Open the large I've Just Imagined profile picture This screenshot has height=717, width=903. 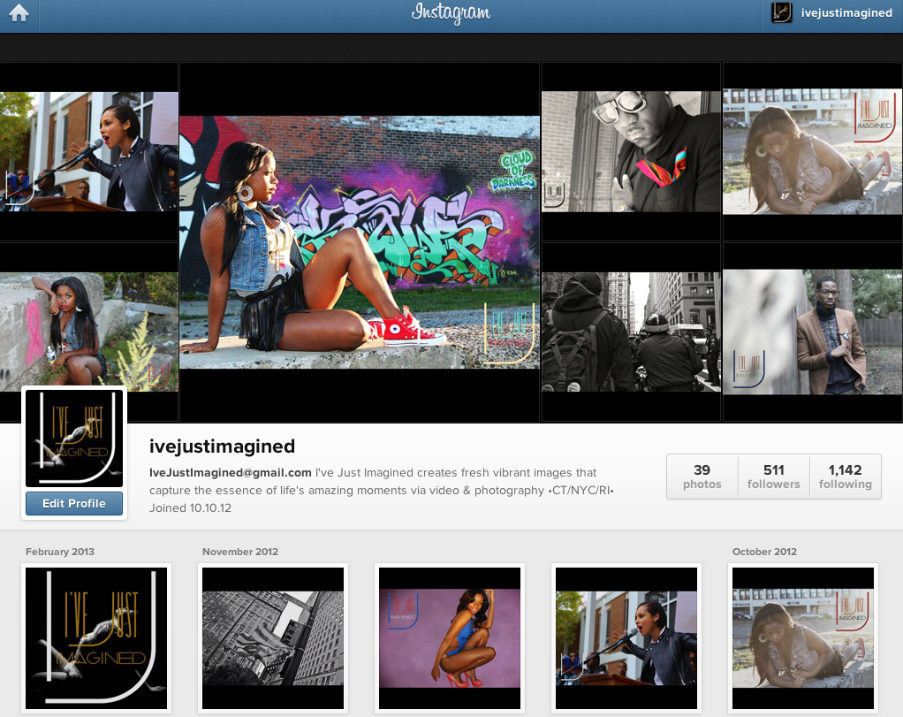[x=74, y=439]
